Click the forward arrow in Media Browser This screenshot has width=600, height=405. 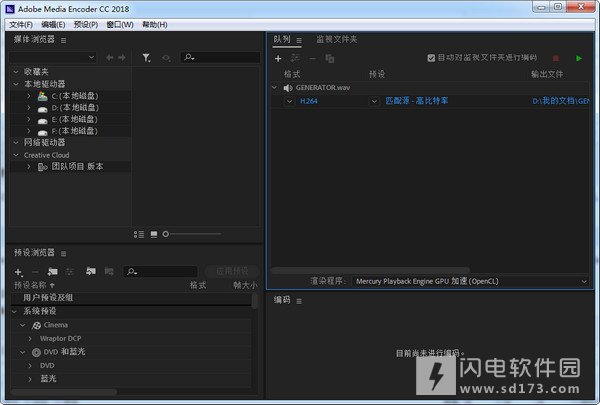point(122,57)
